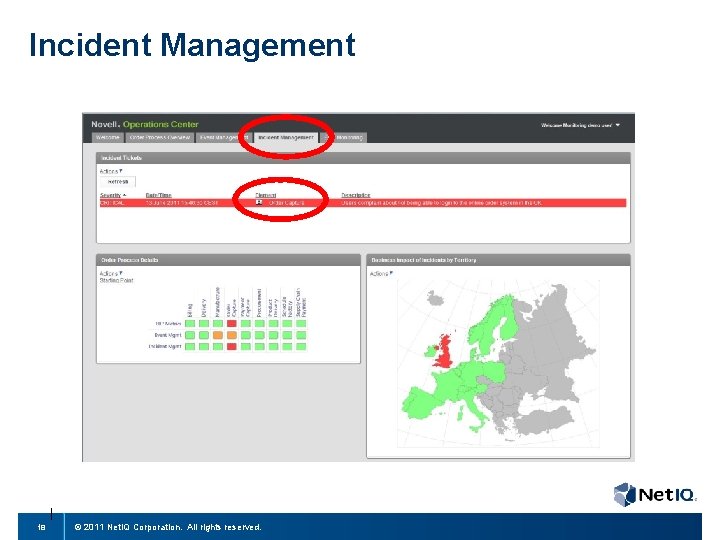
Task: Click the Starting Point label
Action: [x=116, y=280]
